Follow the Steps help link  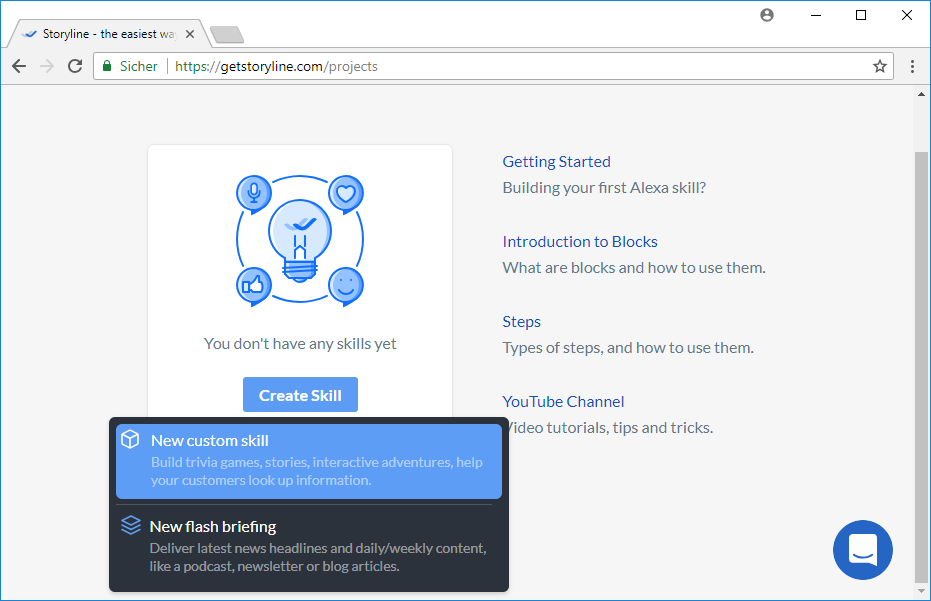[521, 321]
